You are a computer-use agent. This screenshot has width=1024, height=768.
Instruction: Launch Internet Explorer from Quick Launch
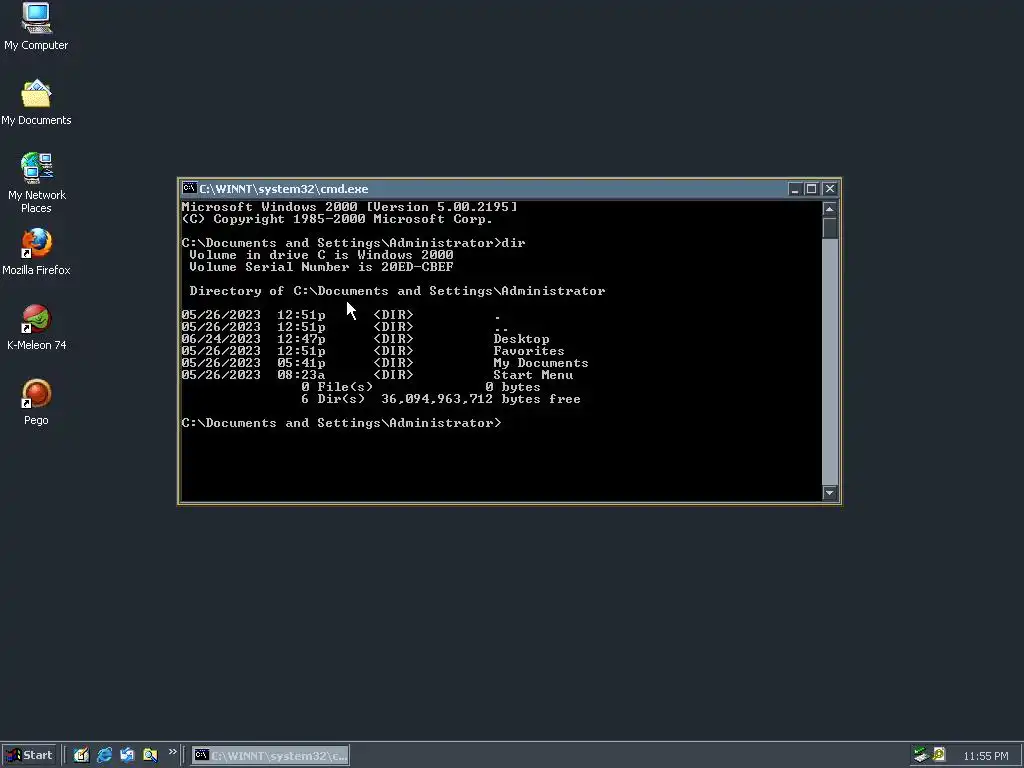tap(104, 755)
